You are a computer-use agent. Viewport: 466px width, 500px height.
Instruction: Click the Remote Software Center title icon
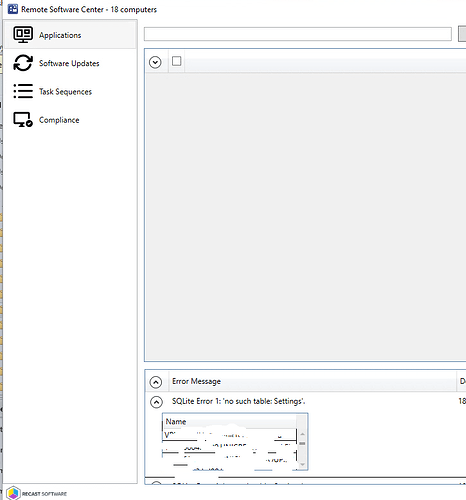click(13, 9)
